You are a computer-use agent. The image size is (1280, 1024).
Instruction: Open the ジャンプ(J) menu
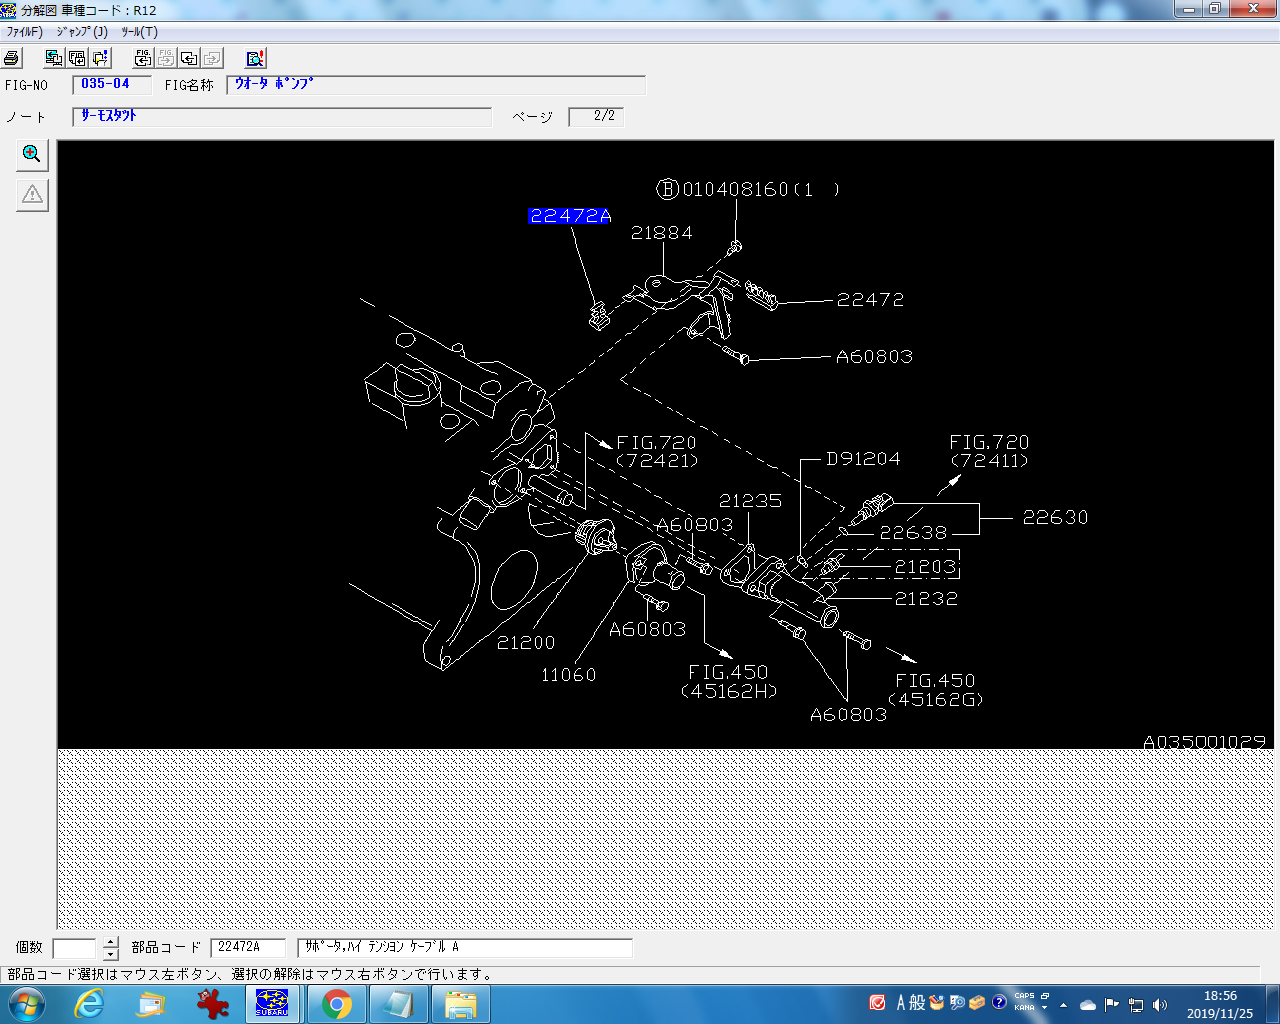tap(82, 32)
